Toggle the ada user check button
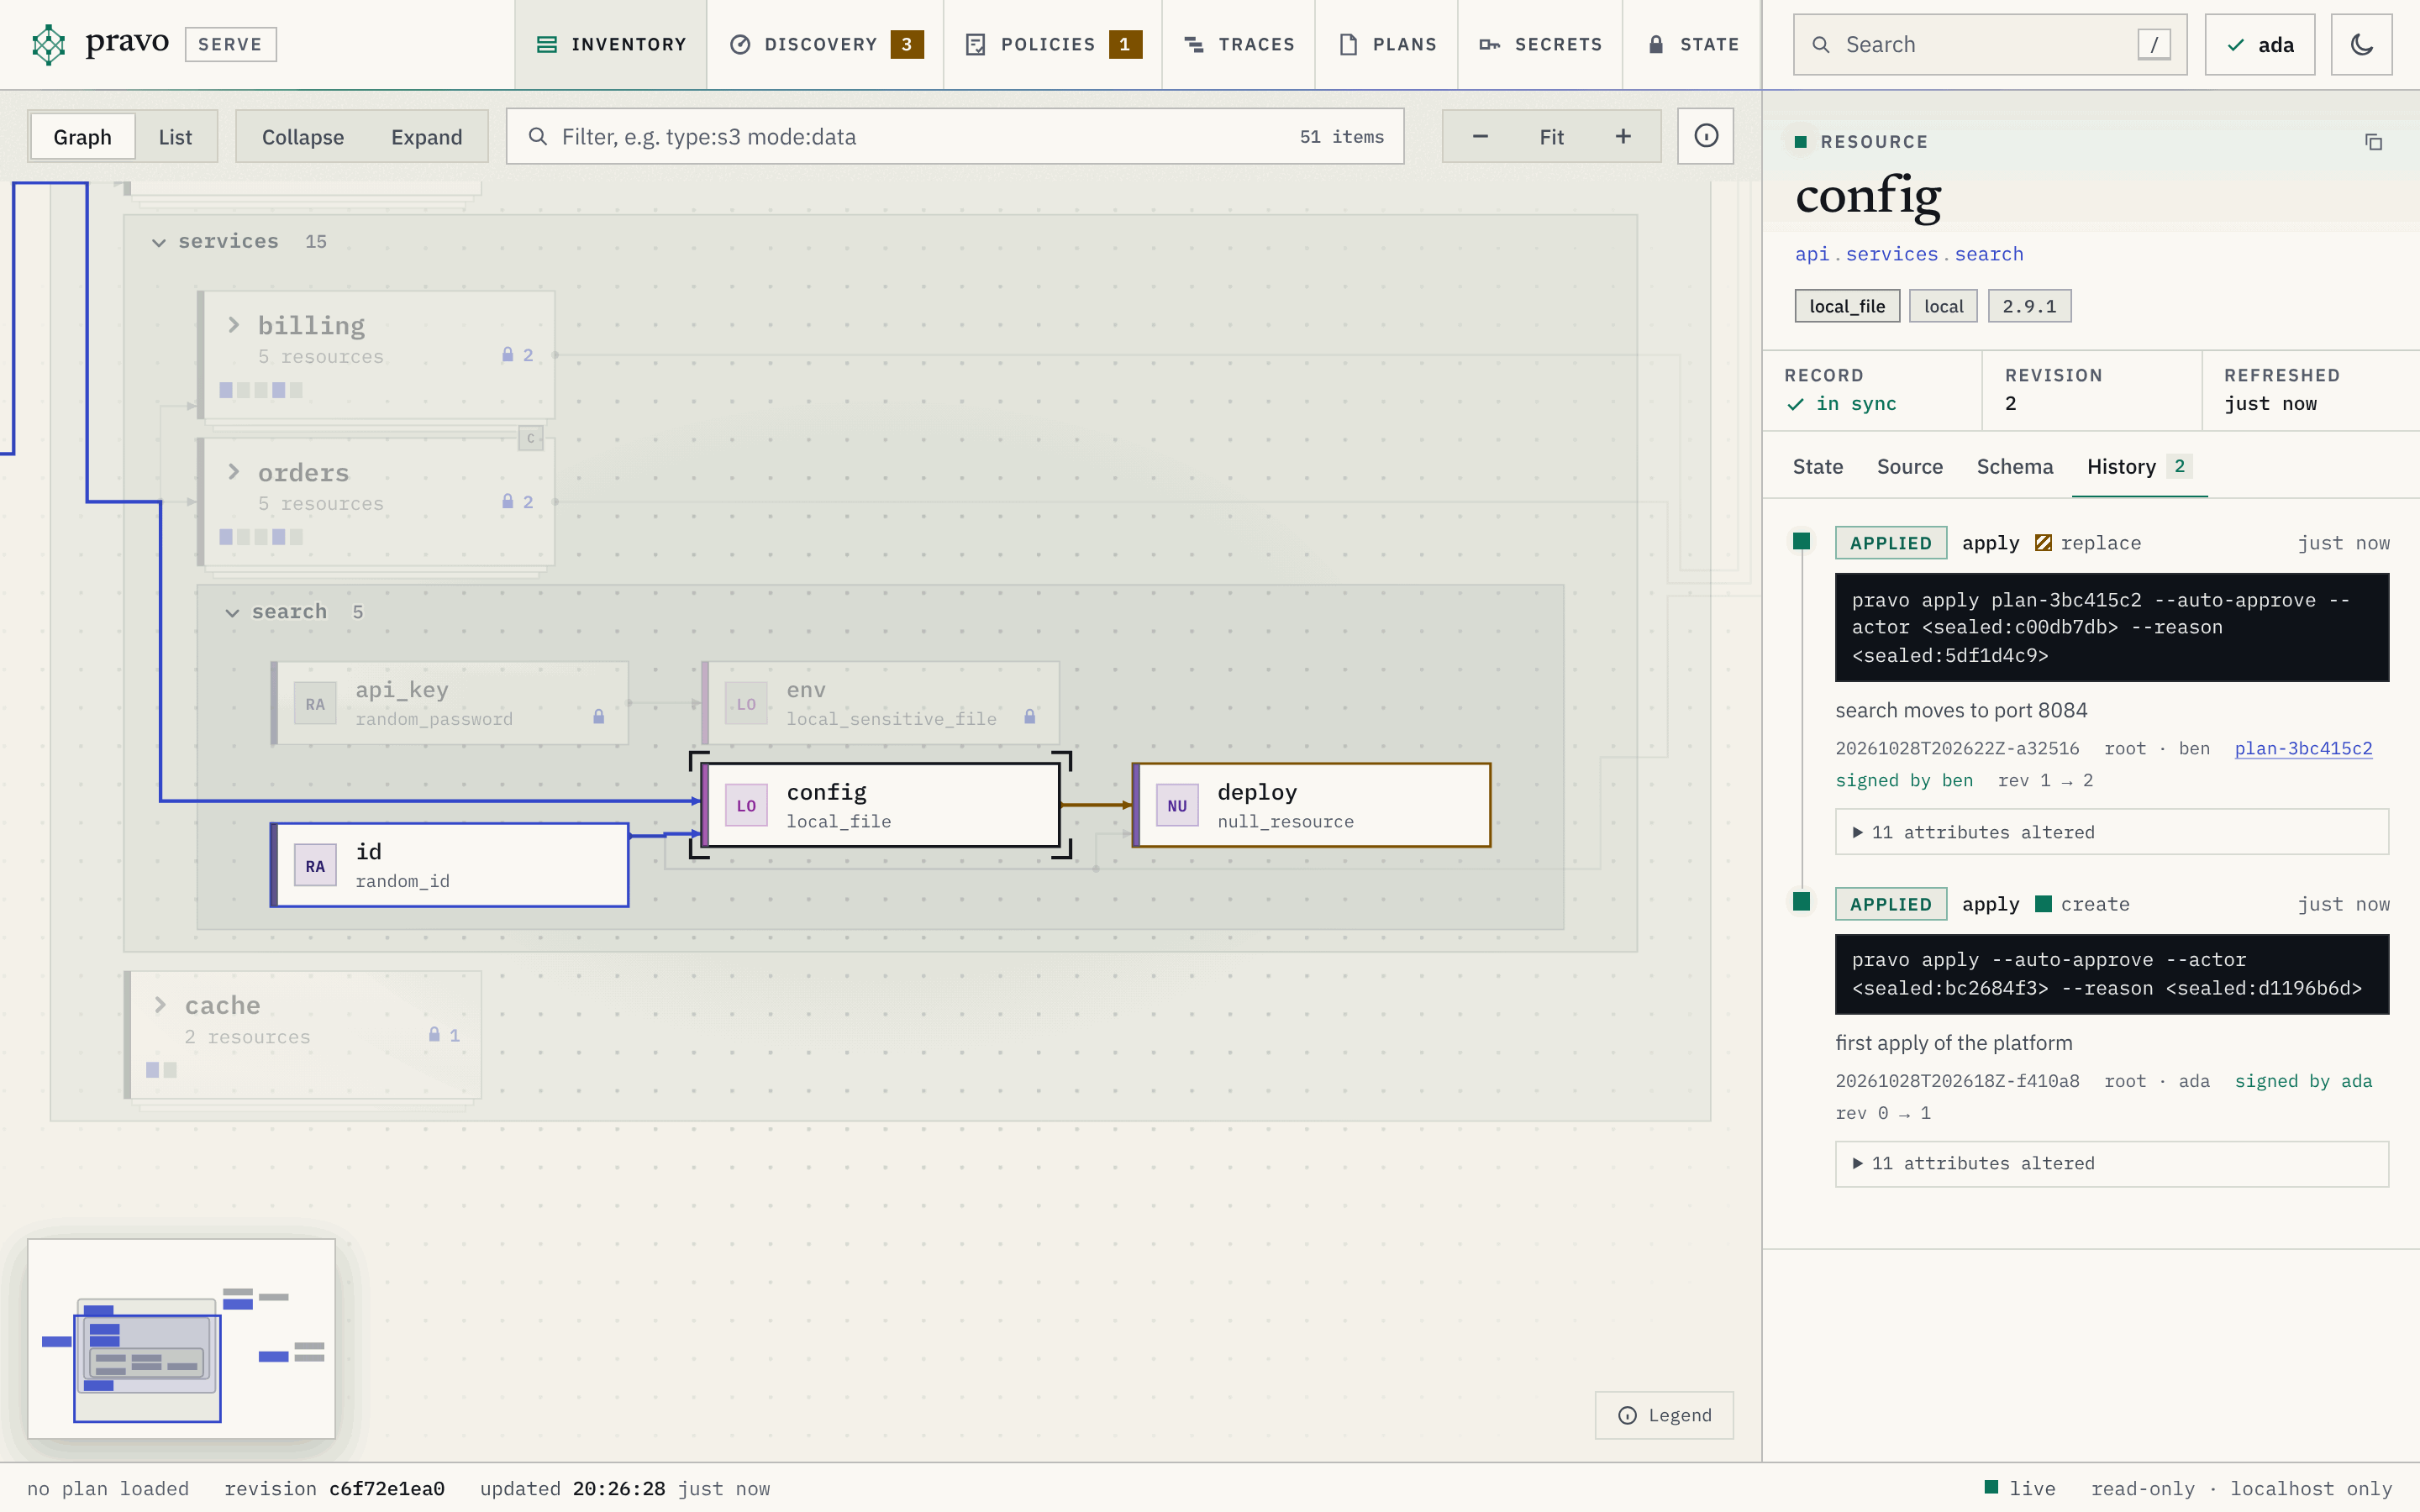 2259,44
